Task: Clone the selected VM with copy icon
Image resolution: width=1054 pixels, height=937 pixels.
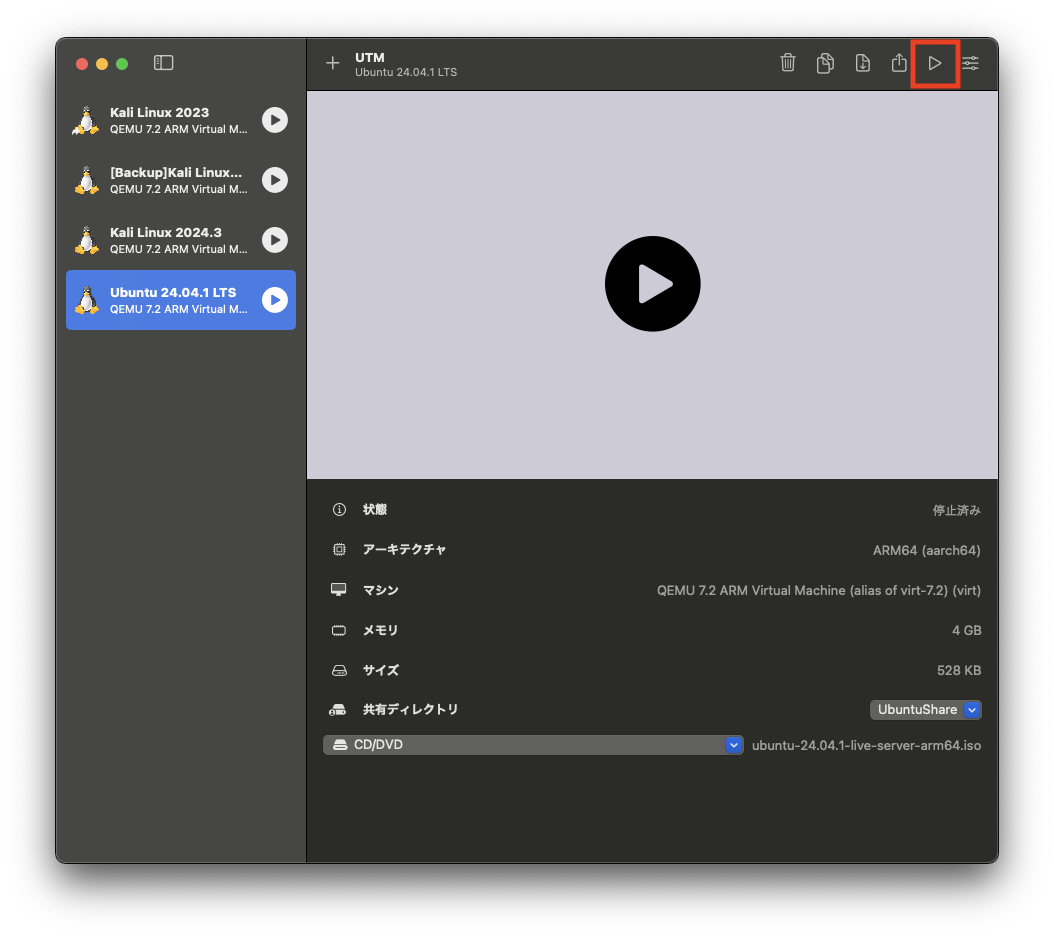Action: click(825, 63)
